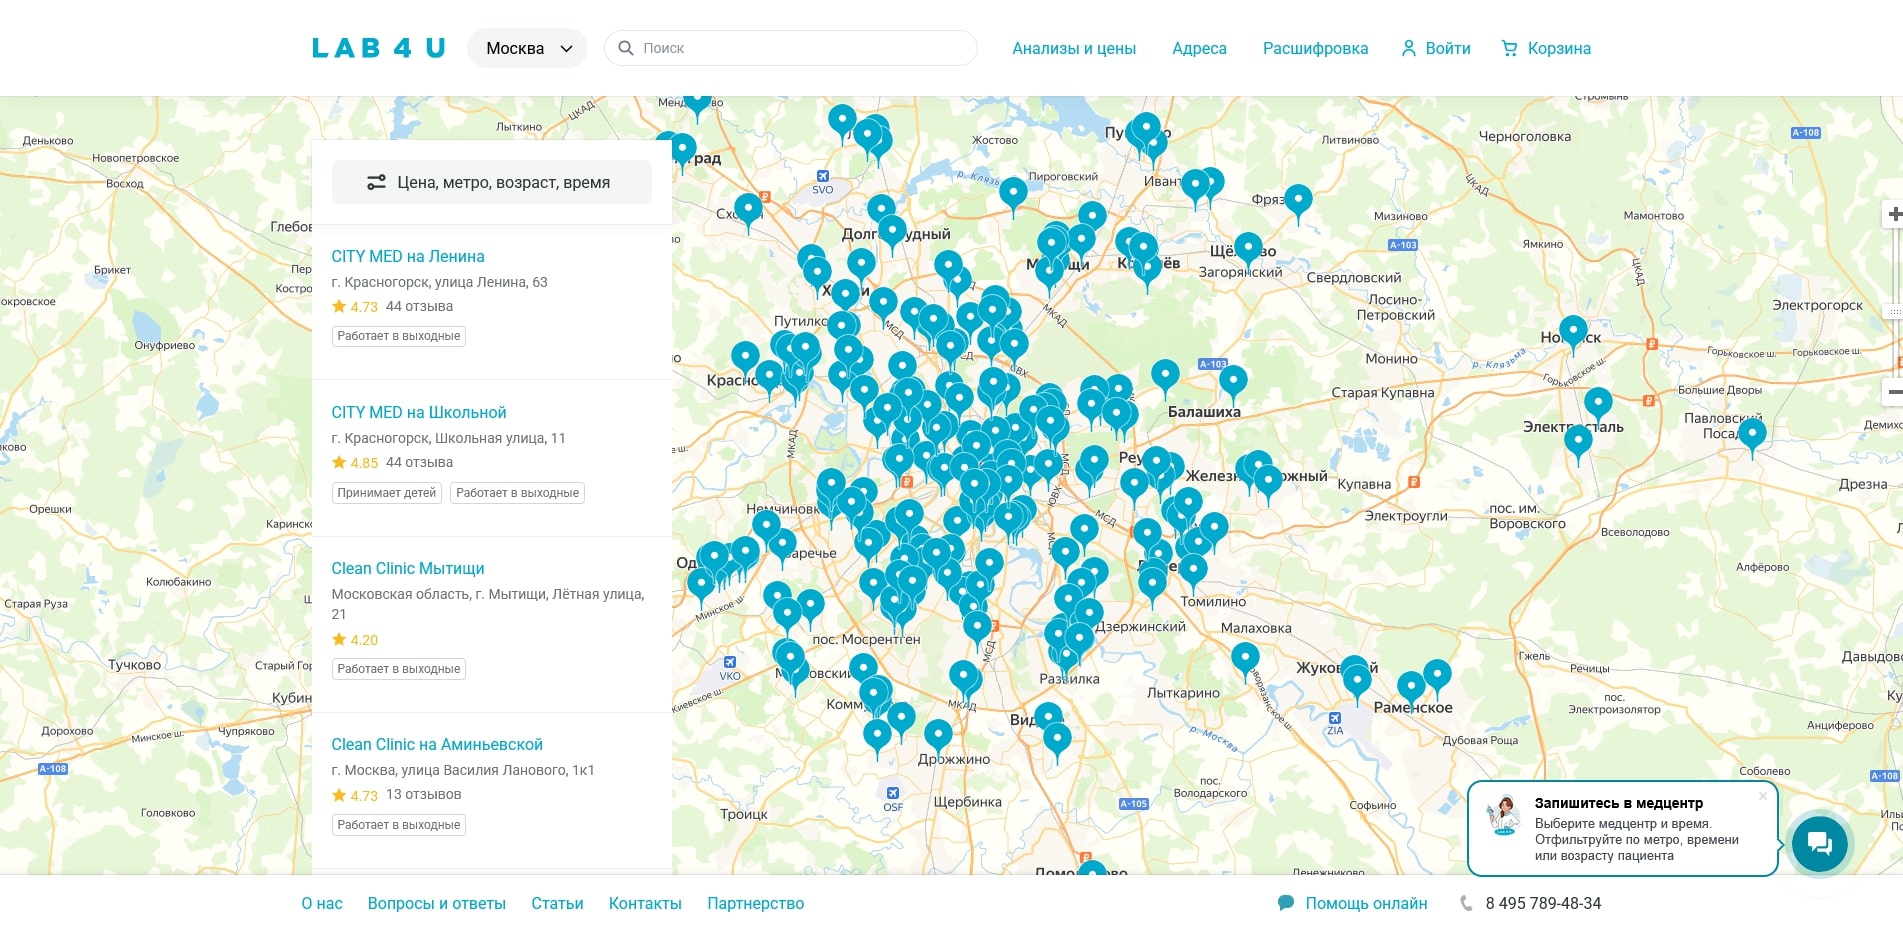Open the Москва city dropdown
This screenshot has height=927, width=1903.
click(x=527, y=48)
